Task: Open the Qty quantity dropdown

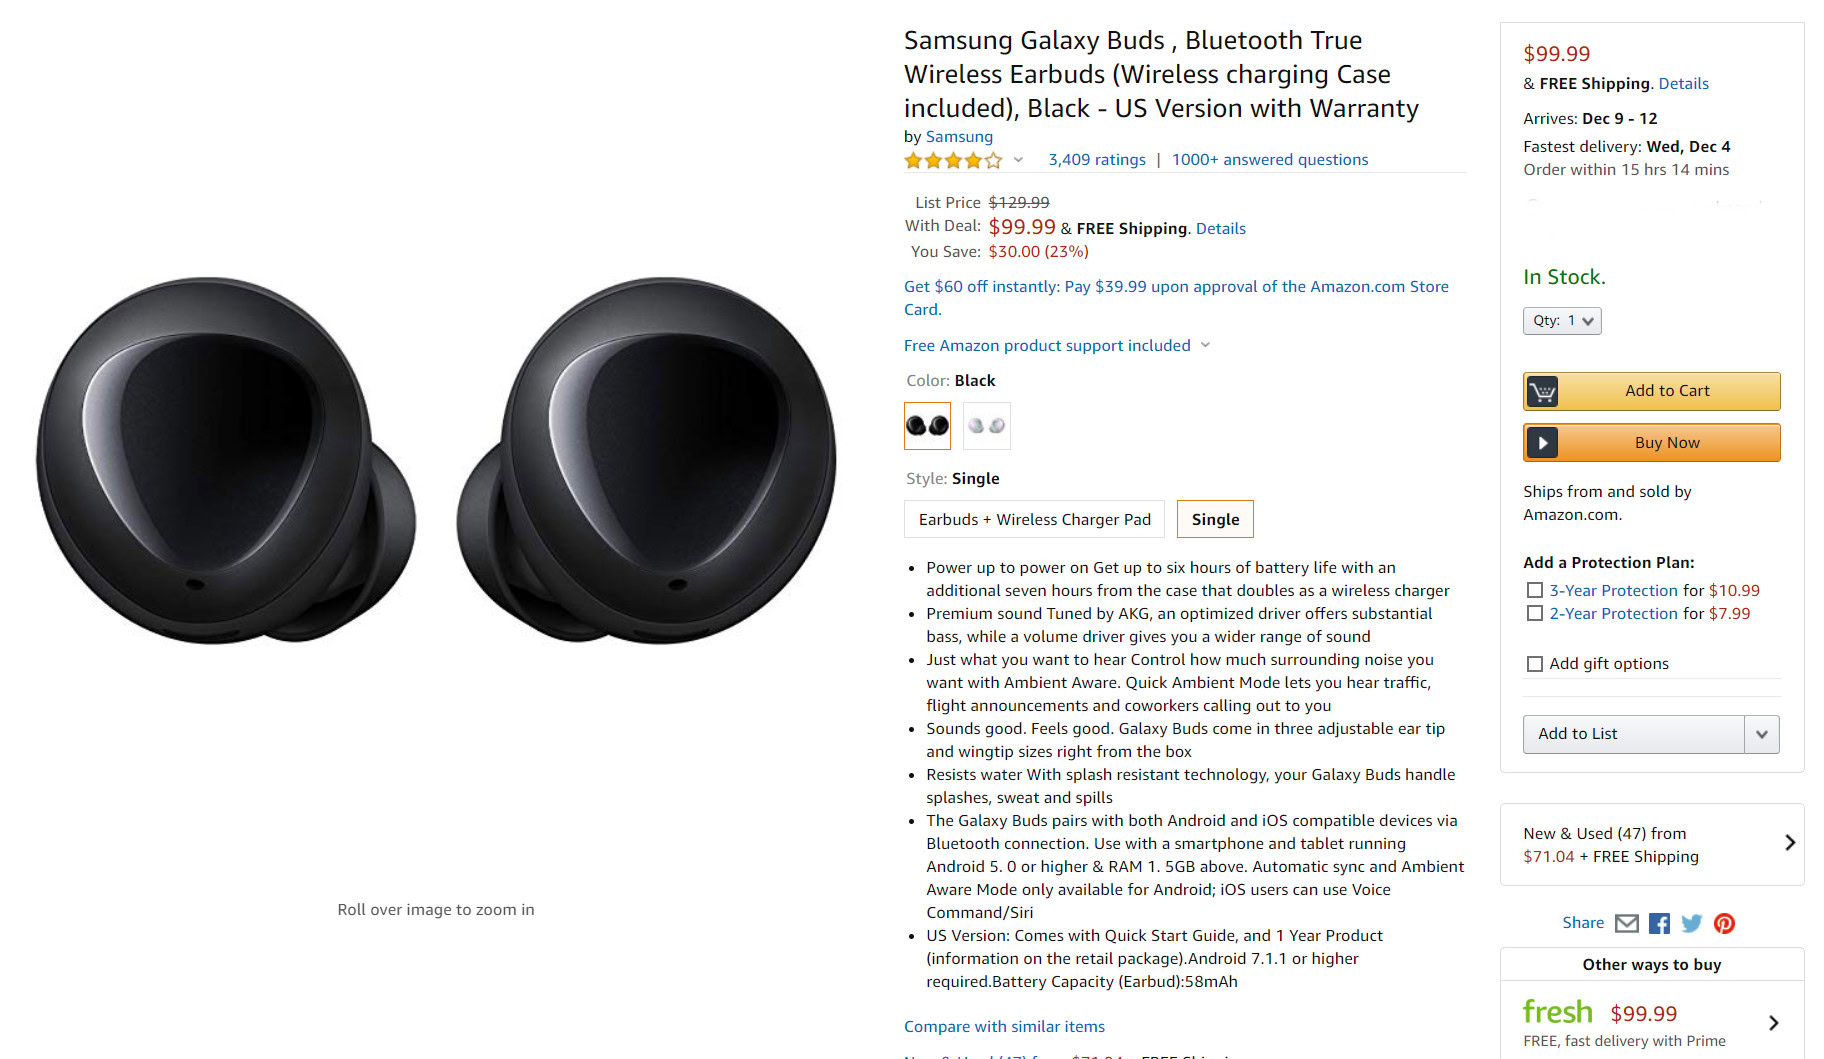Action: click(x=1562, y=321)
